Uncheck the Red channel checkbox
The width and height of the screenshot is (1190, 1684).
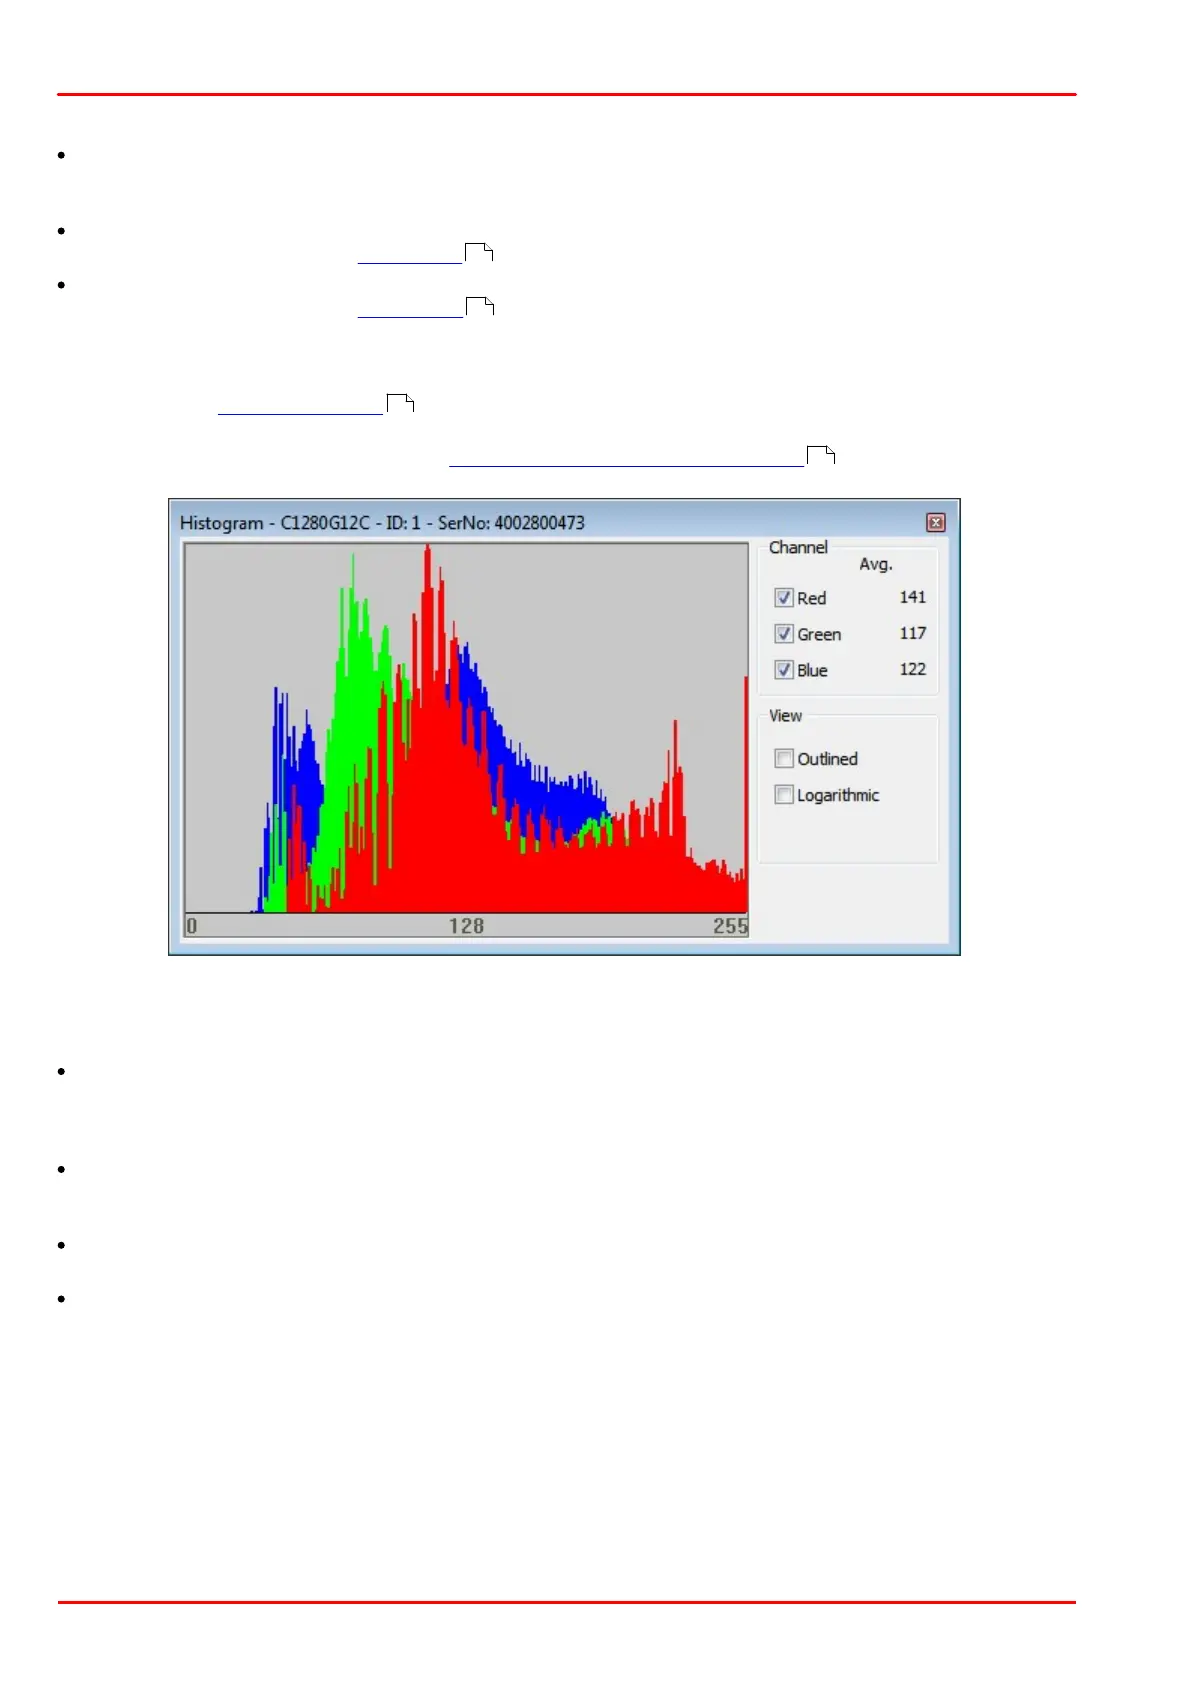tap(784, 598)
